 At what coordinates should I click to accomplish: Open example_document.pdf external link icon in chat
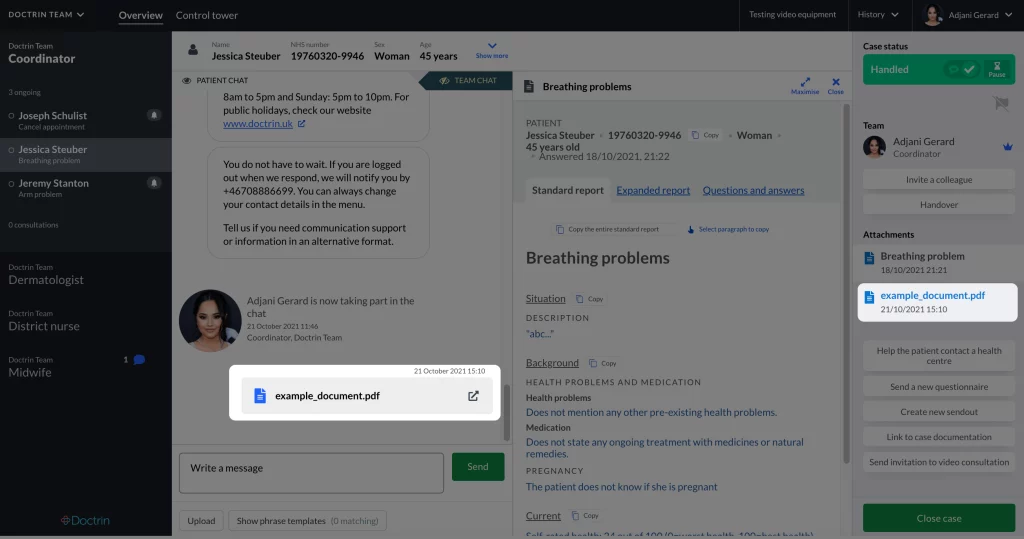[473, 396]
